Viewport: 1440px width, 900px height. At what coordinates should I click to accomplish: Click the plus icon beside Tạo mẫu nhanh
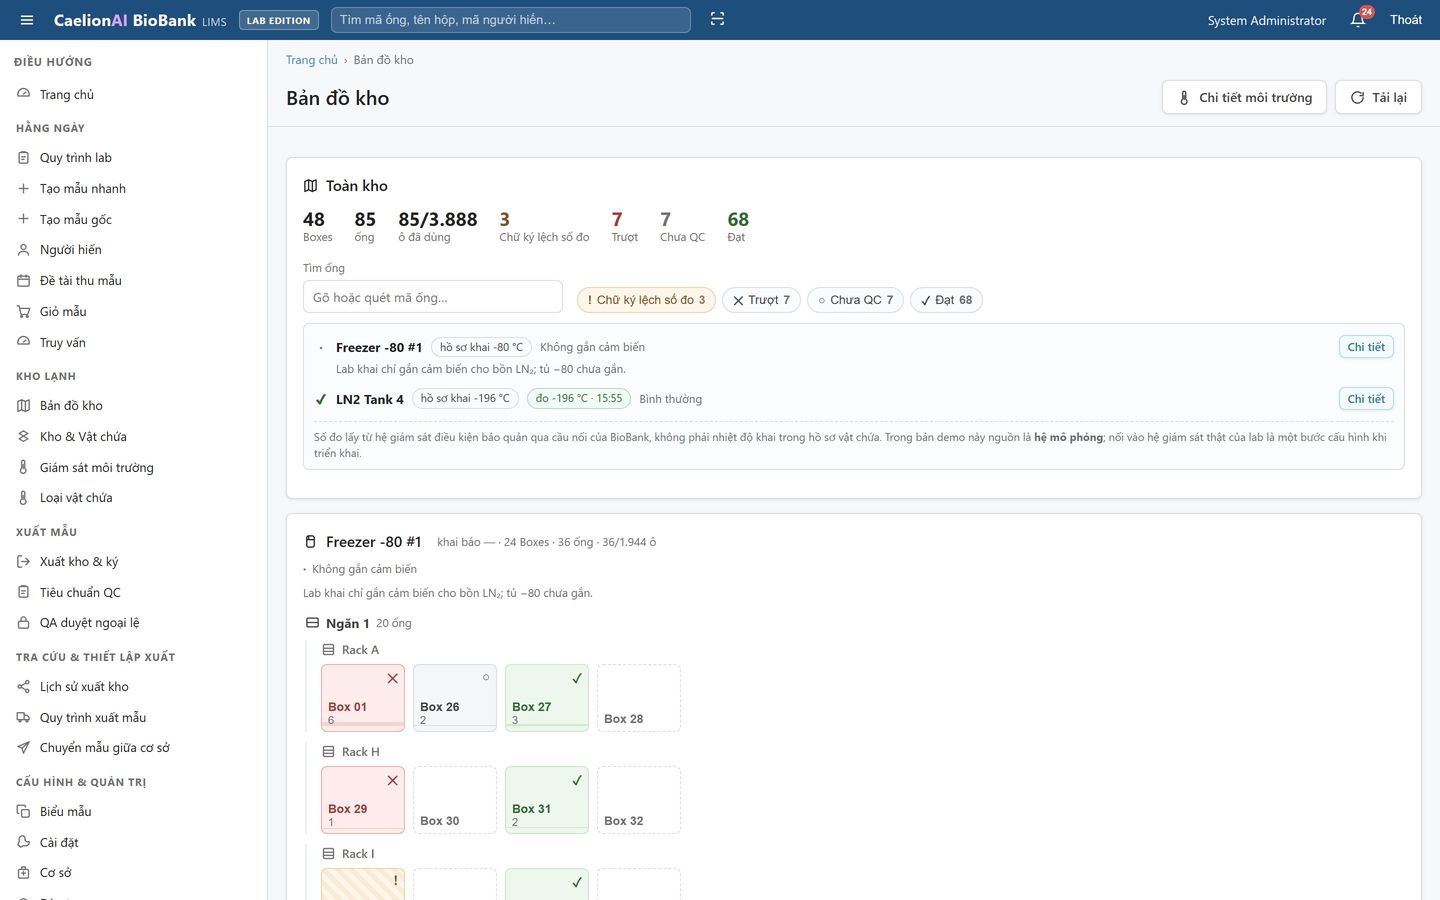tap(24, 188)
